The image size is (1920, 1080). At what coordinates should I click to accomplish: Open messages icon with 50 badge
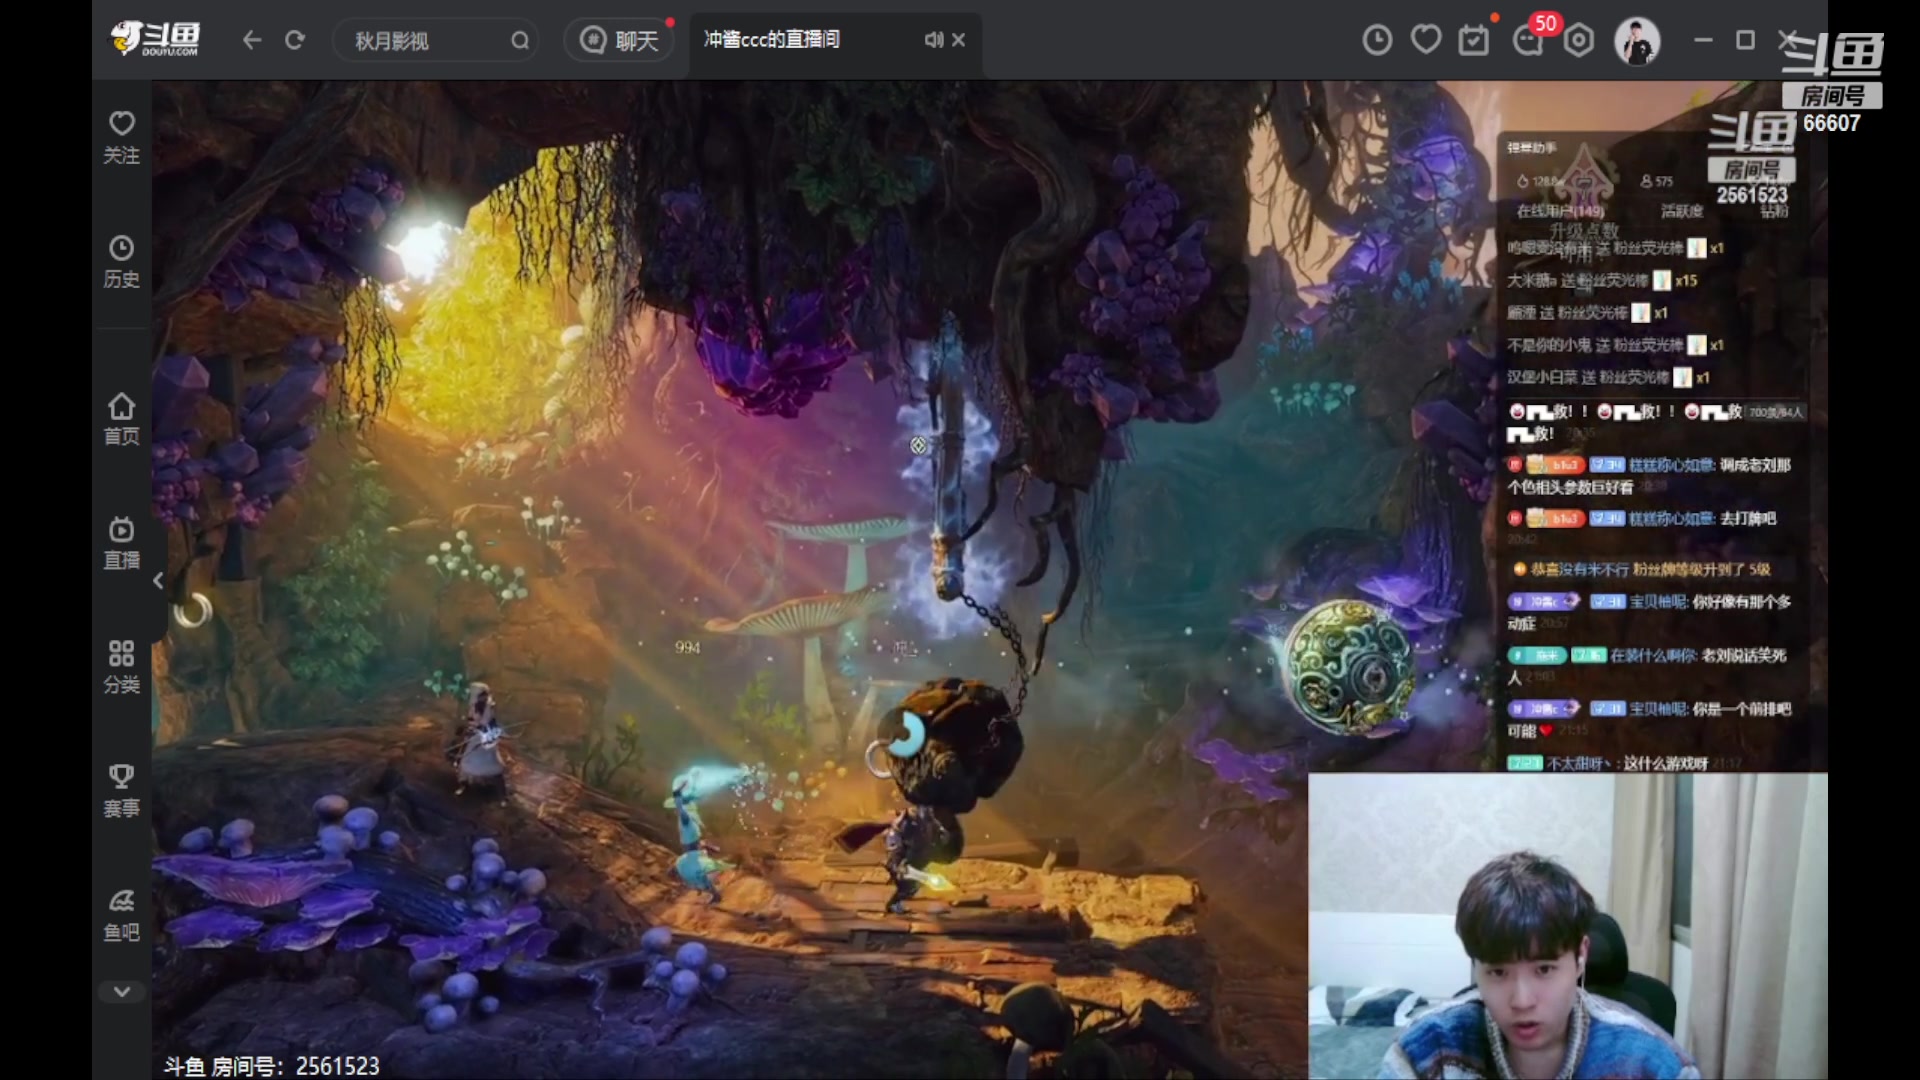pos(1530,40)
